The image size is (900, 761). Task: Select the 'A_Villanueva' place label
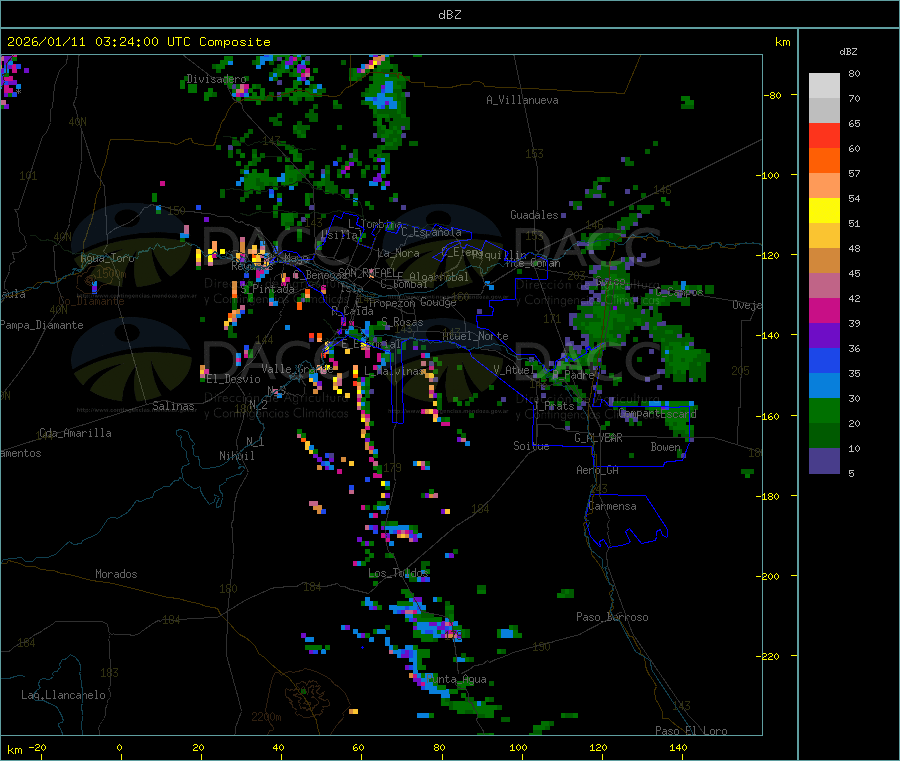coord(522,100)
